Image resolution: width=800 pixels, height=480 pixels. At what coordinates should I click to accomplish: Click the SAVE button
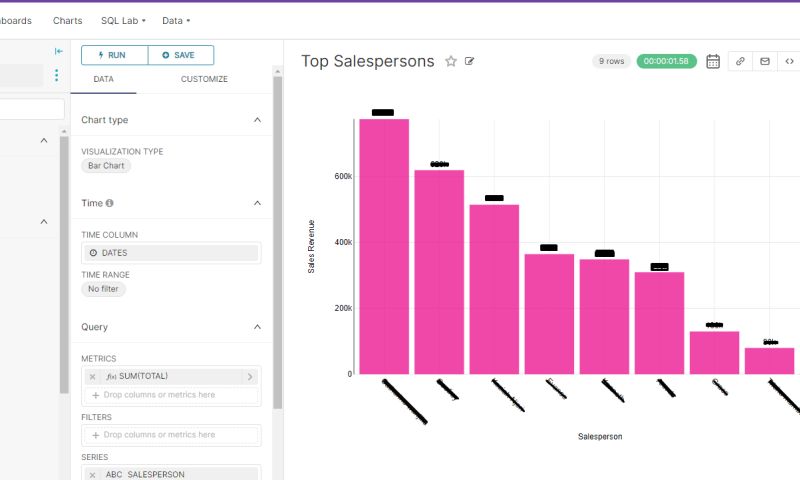click(180, 55)
